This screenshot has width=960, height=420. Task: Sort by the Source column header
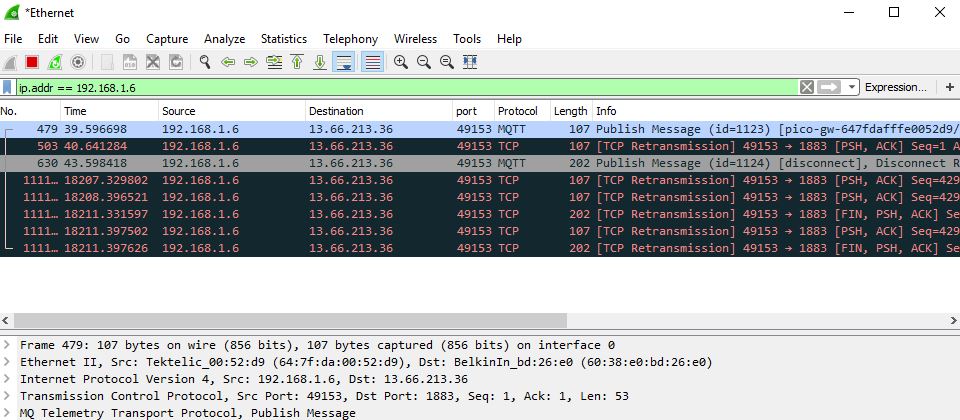pyautogui.click(x=232, y=111)
